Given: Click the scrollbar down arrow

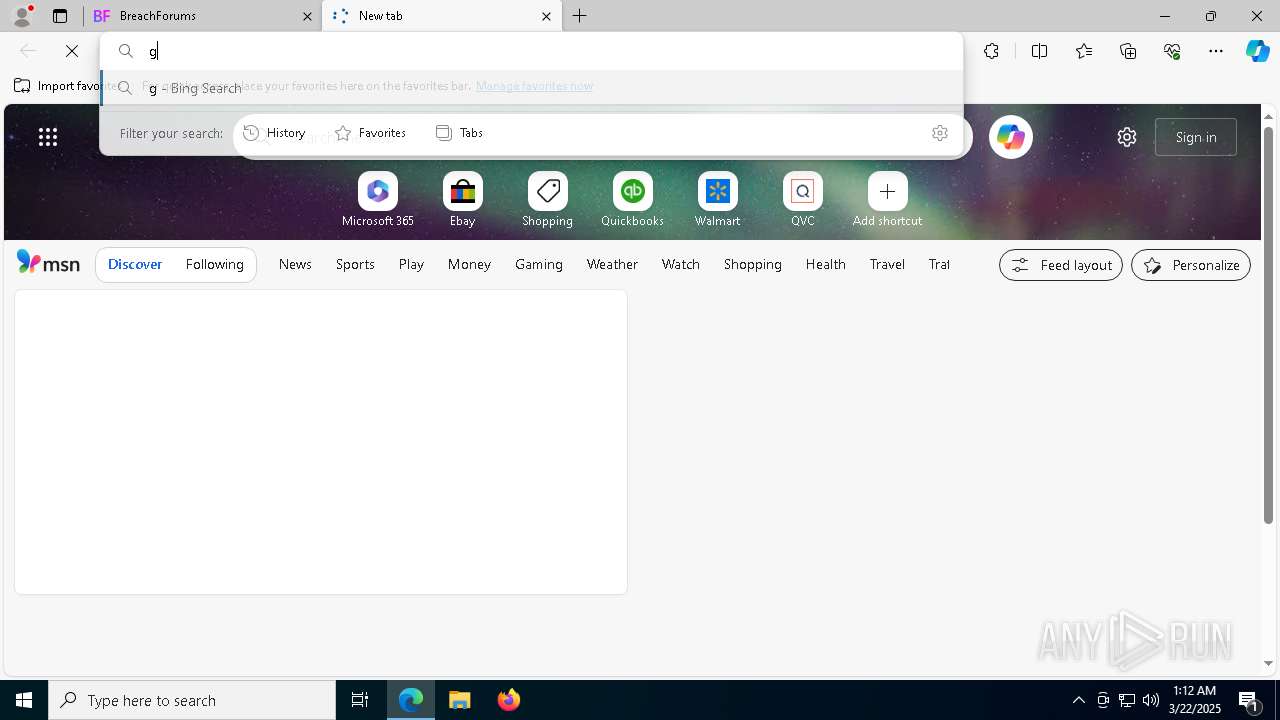Looking at the screenshot, I should [1268, 663].
